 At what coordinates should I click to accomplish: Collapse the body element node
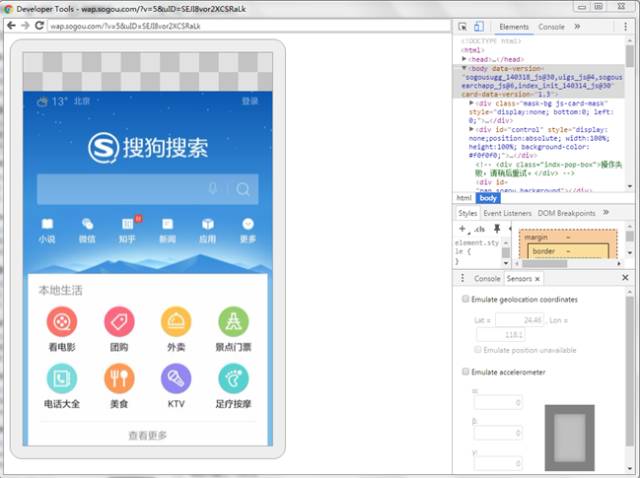coord(464,68)
